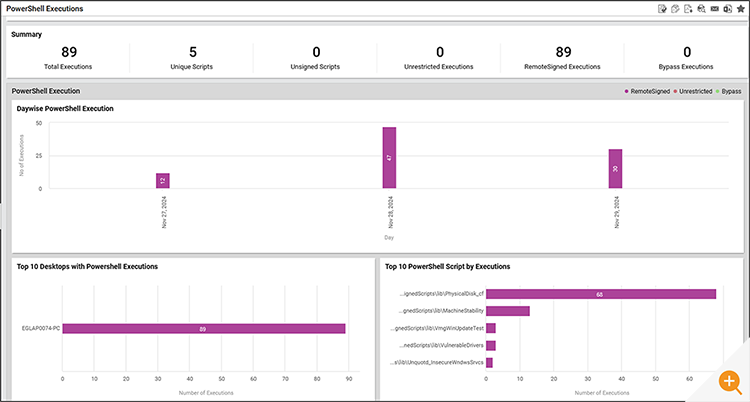Click the magnifier search icon in the header

(702, 9)
